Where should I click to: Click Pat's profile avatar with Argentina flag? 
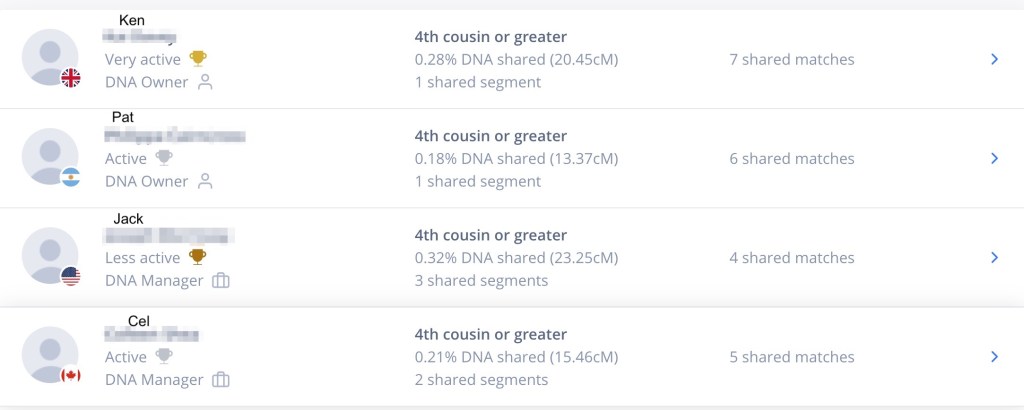tap(50, 156)
